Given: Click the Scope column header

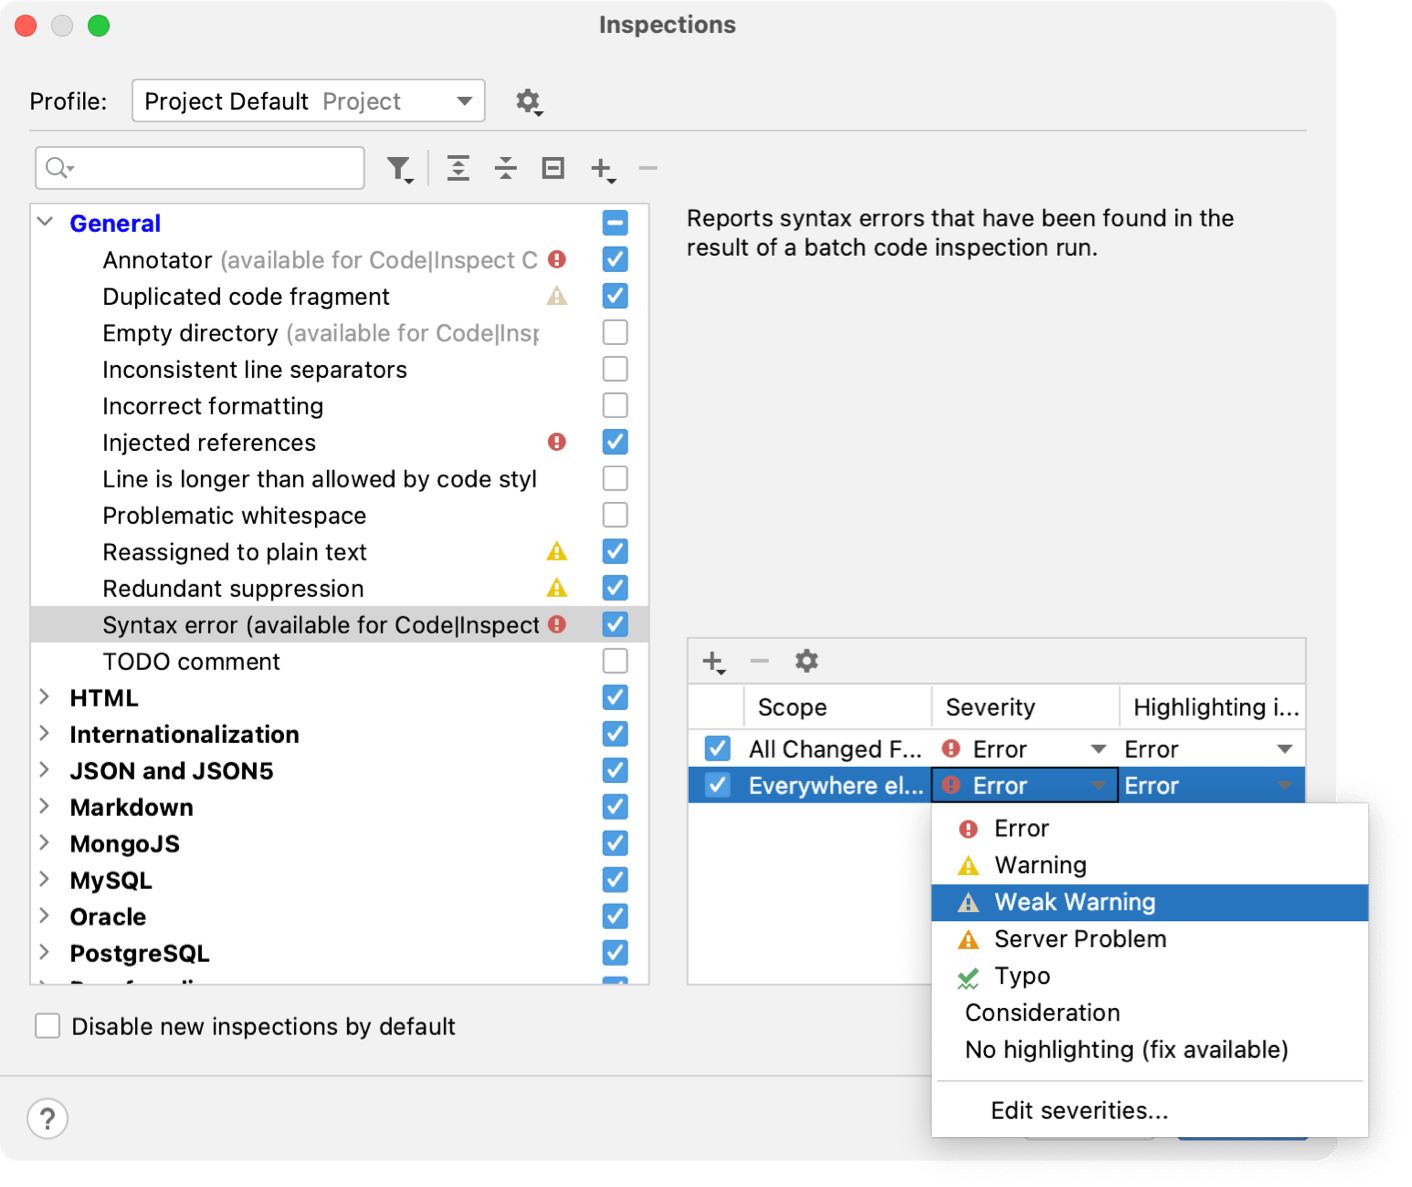Looking at the screenshot, I should point(838,707).
